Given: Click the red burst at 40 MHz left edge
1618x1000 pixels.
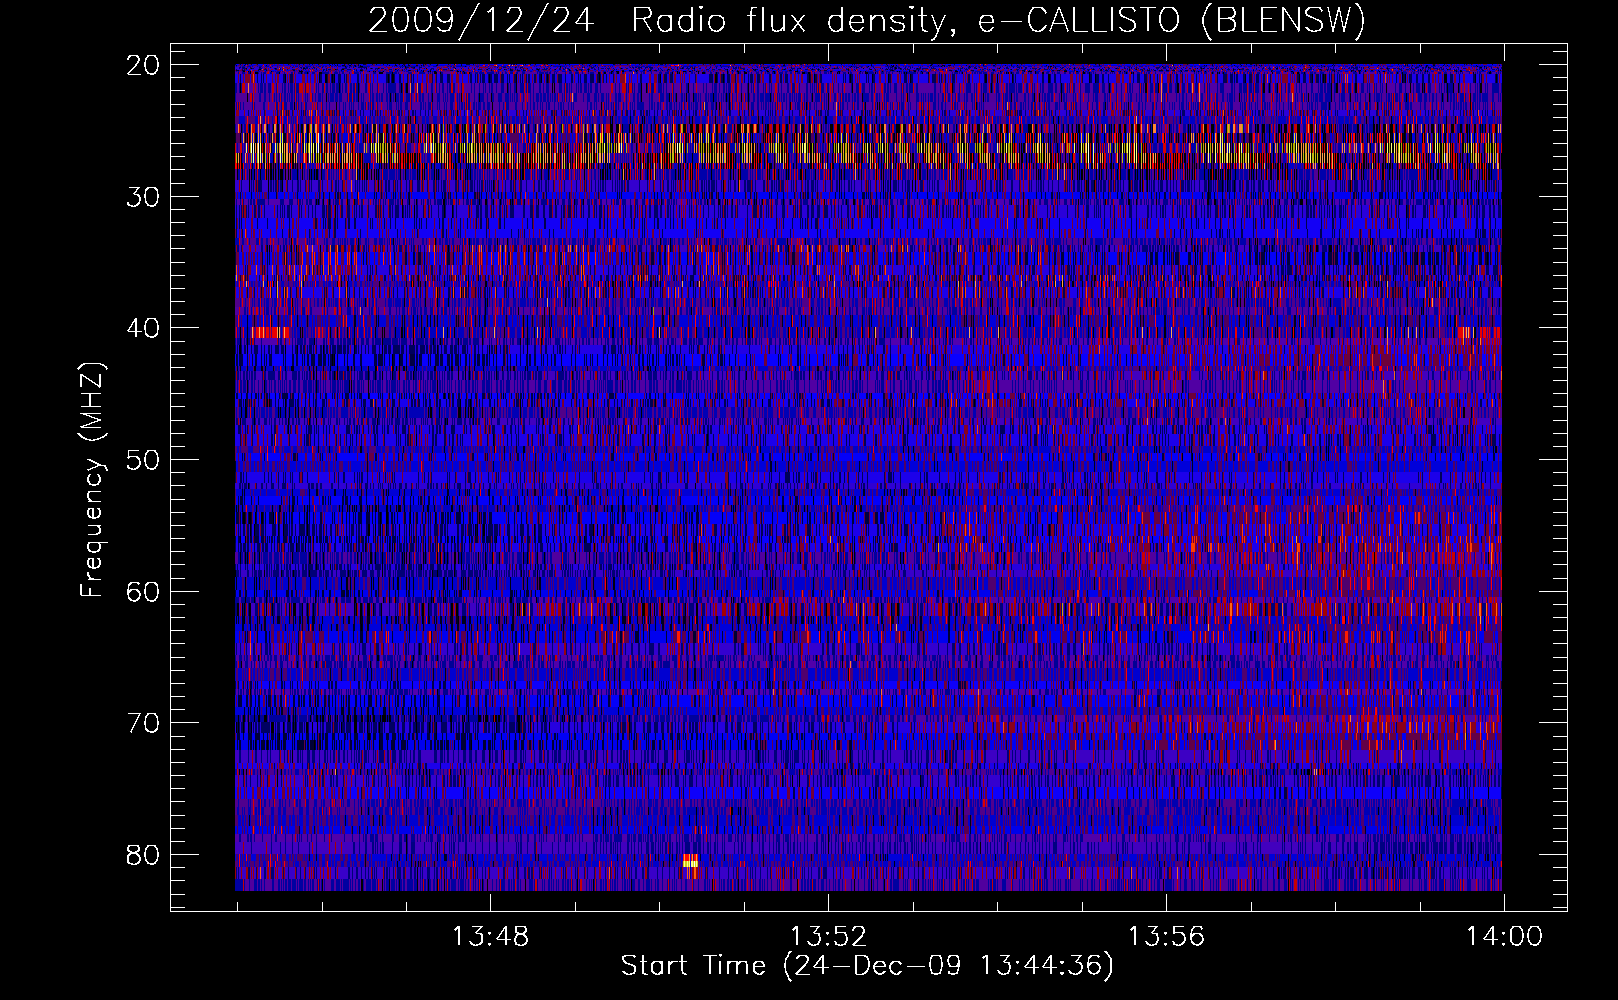Looking at the screenshot, I should pos(270,333).
